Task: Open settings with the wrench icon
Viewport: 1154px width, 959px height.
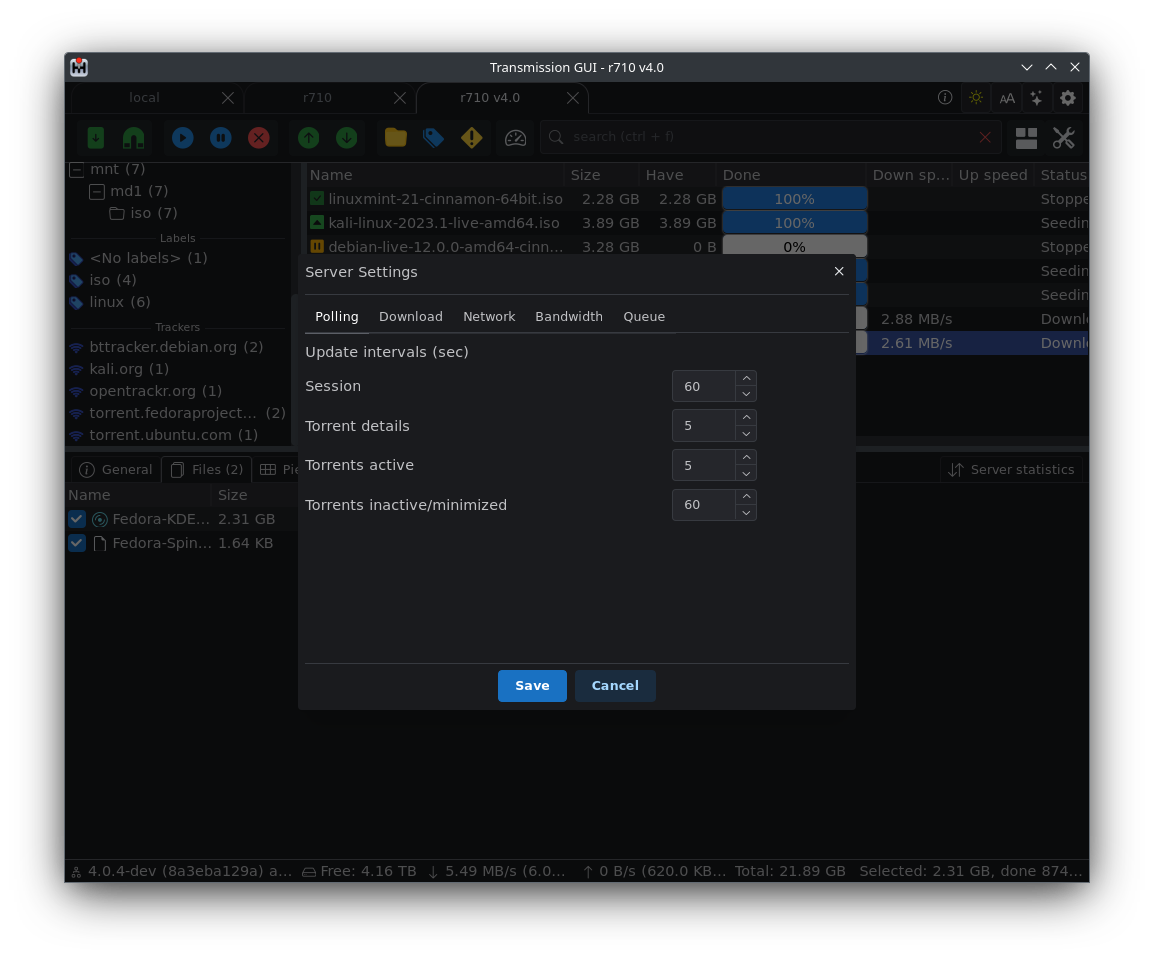Action: point(1064,138)
